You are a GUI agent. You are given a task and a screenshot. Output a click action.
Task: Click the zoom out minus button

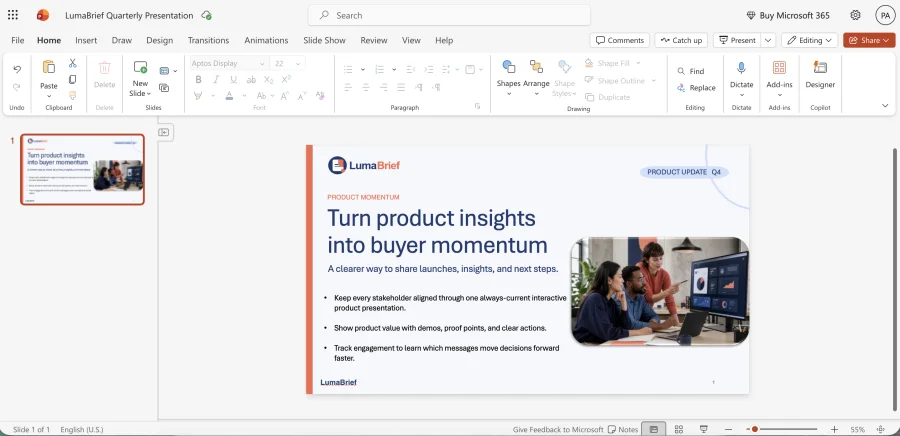[728, 429]
